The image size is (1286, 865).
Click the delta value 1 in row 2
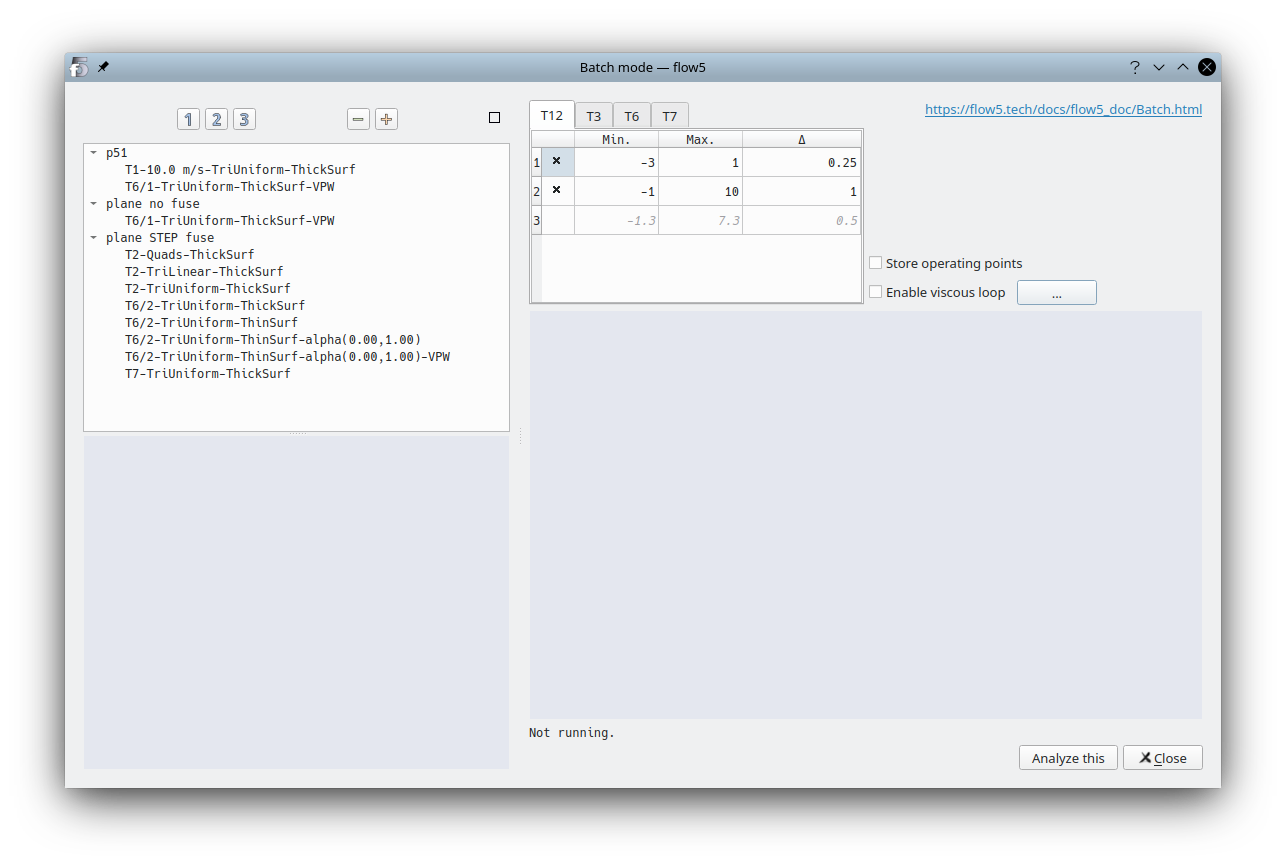801,191
